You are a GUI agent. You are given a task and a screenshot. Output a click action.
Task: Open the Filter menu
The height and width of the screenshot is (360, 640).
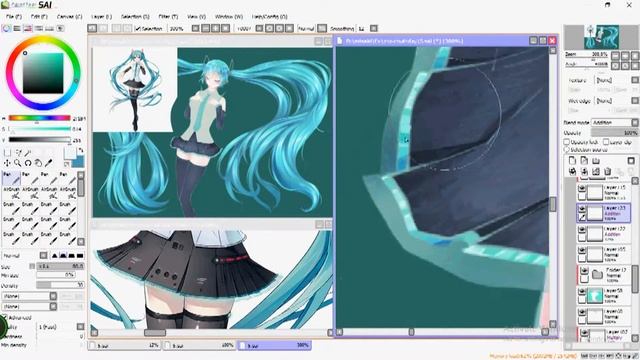[x=168, y=17]
